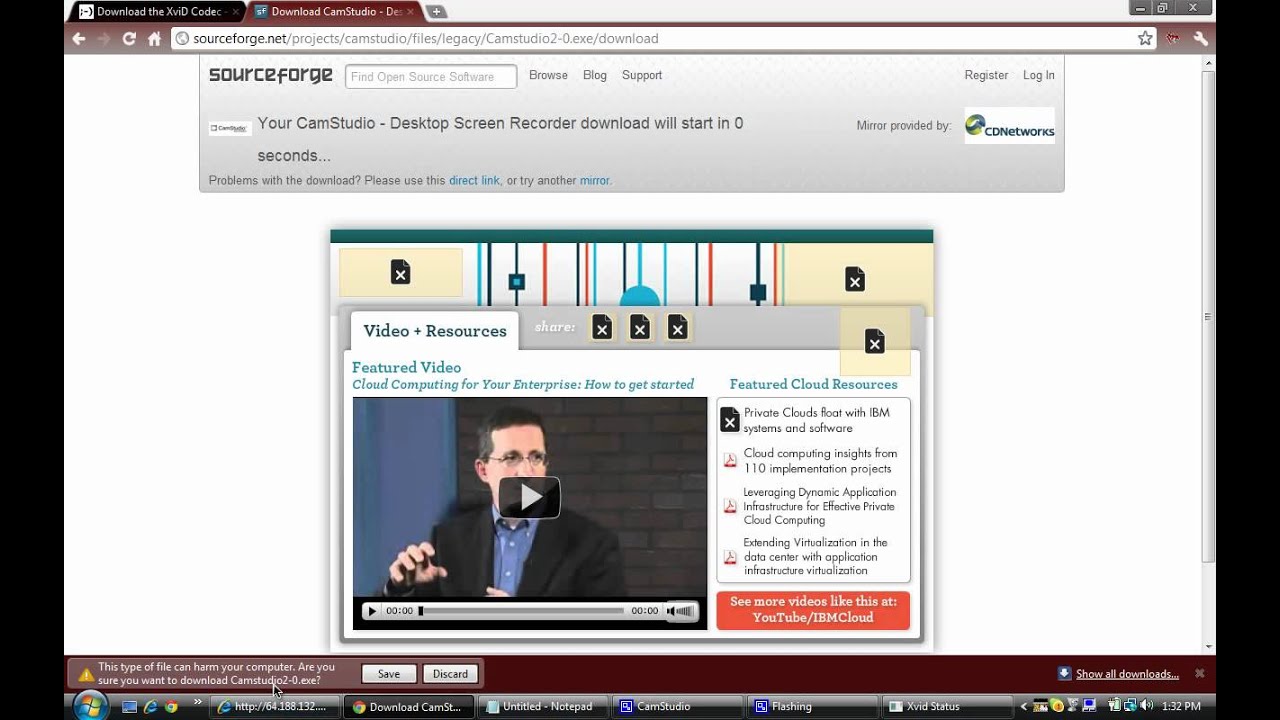Bookmark this page with the star
This screenshot has width=1280, height=720.
(1145, 39)
